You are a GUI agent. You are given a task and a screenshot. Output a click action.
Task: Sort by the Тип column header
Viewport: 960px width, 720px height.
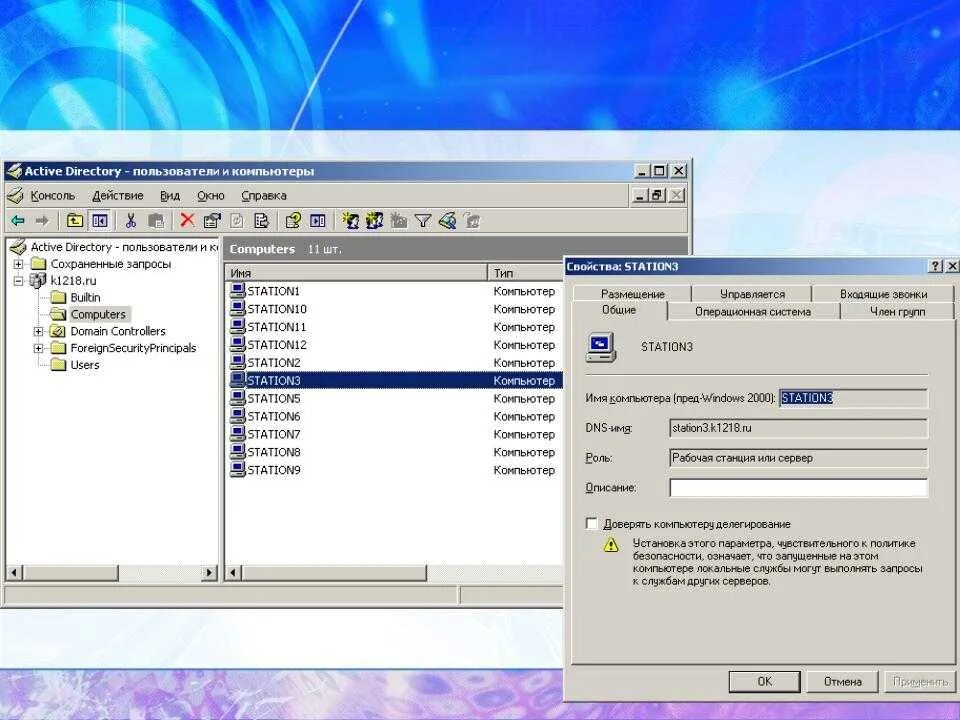point(525,273)
